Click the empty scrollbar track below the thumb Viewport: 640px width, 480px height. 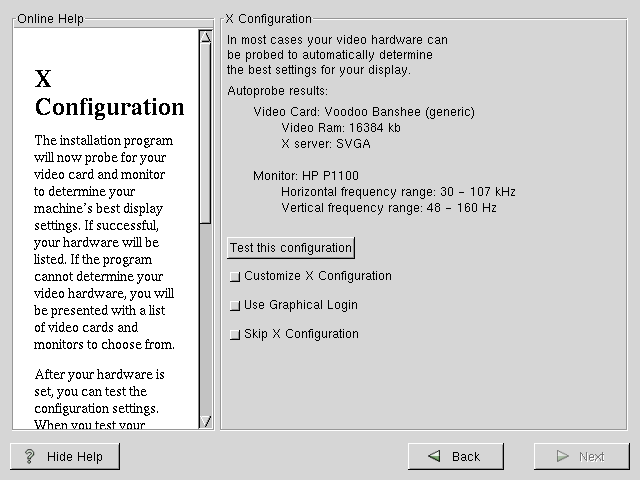click(x=205, y=320)
